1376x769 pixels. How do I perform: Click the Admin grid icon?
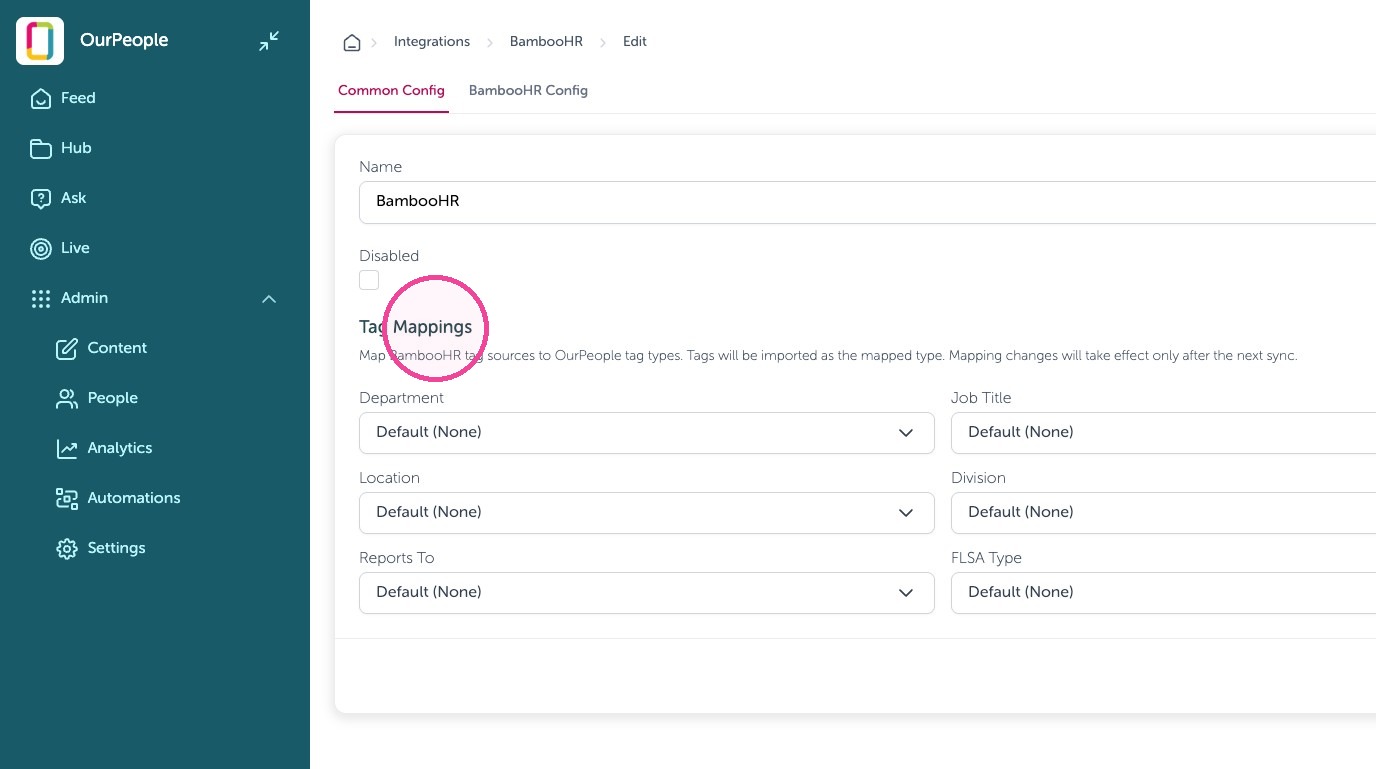click(x=41, y=298)
